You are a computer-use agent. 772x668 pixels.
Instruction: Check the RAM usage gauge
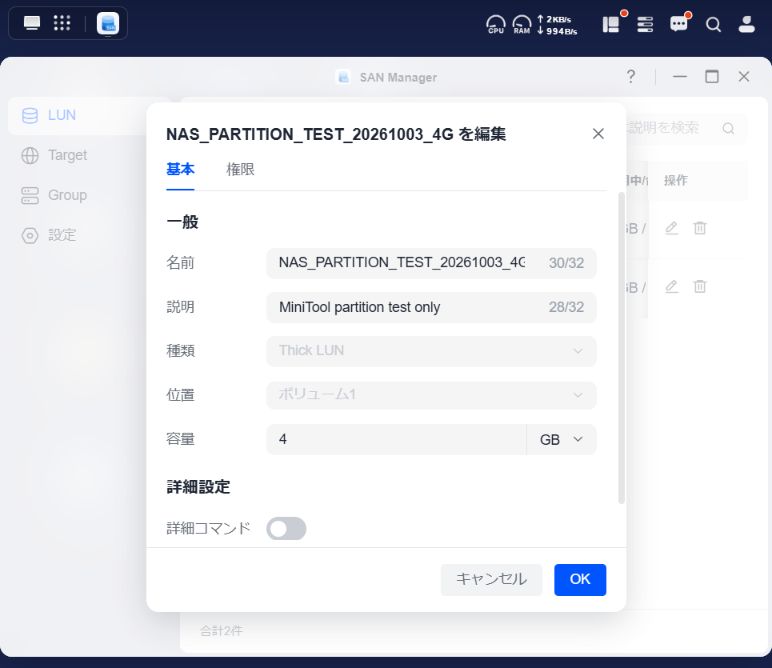point(521,24)
